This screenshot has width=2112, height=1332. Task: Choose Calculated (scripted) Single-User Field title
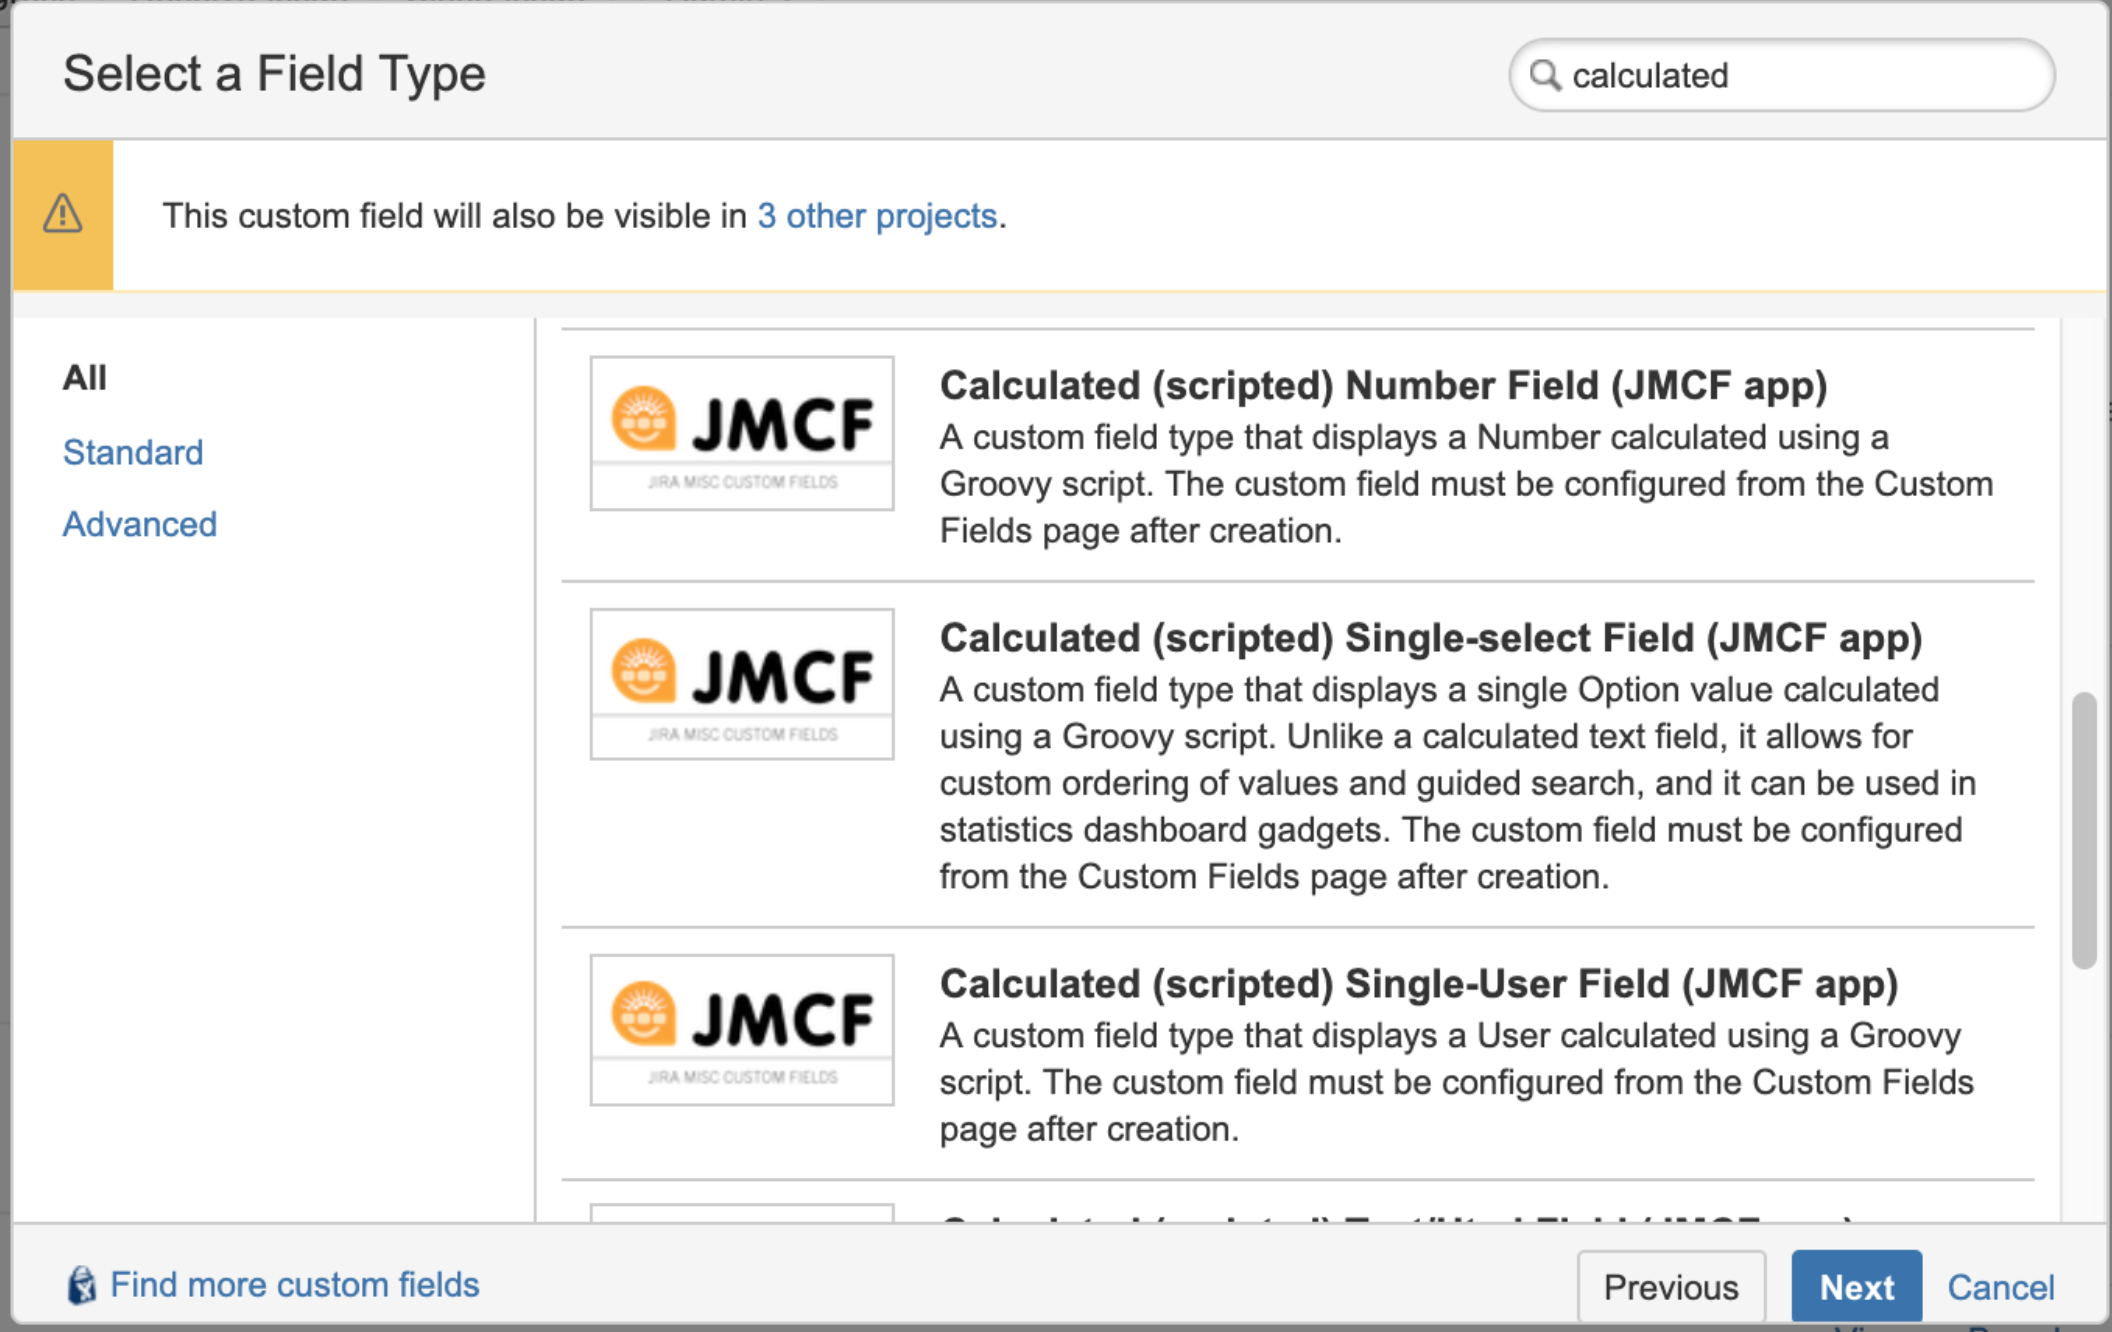1418,984
